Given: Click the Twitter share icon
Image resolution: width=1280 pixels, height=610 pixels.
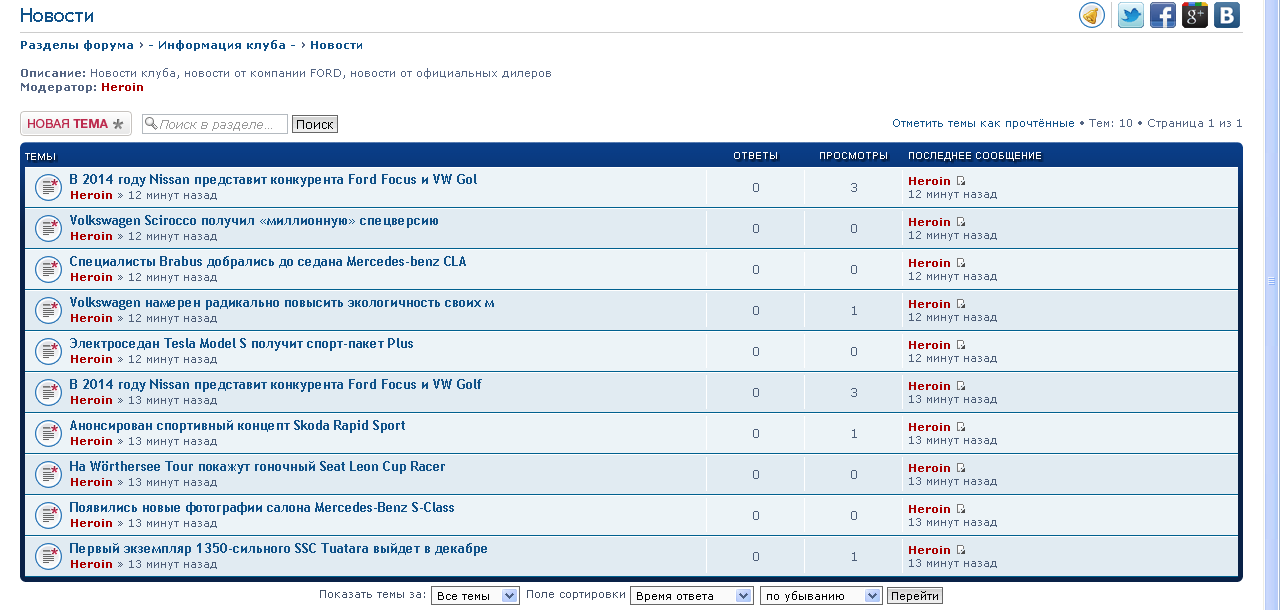Looking at the screenshot, I should 1130,15.
